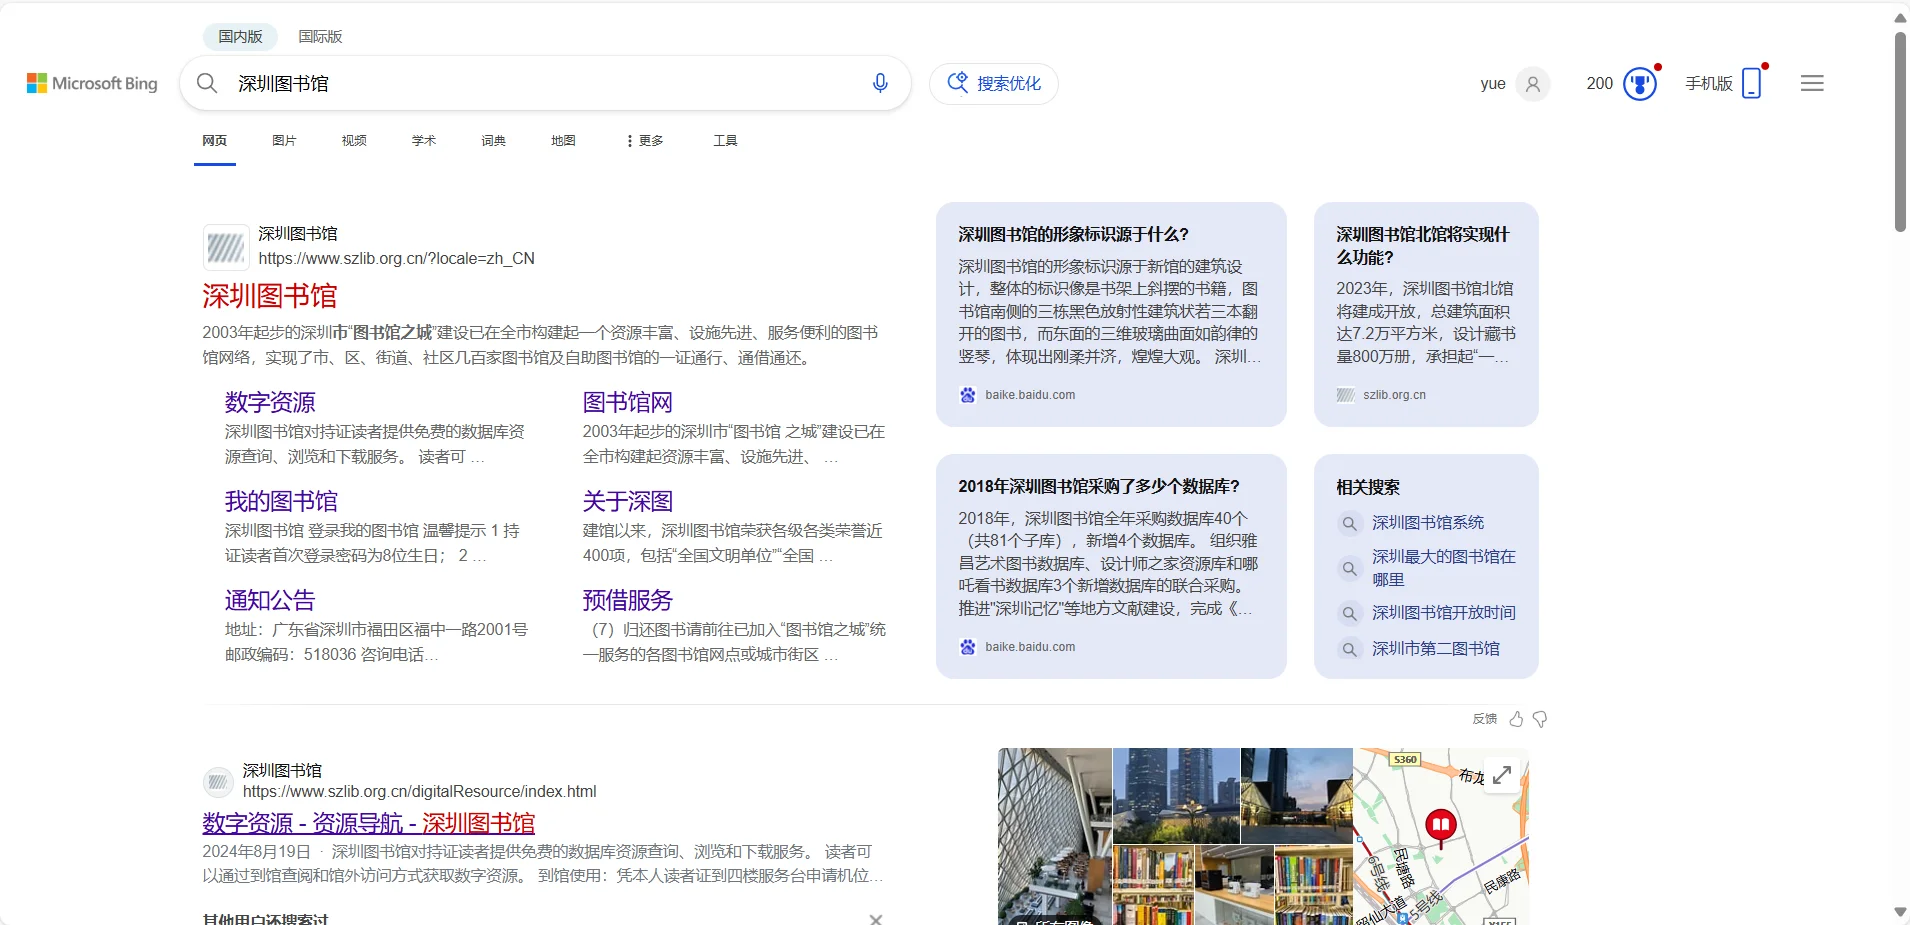Click the thumbs down feedback icon
Image resolution: width=1910 pixels, height=925 pixels.
coord(1540,719)
